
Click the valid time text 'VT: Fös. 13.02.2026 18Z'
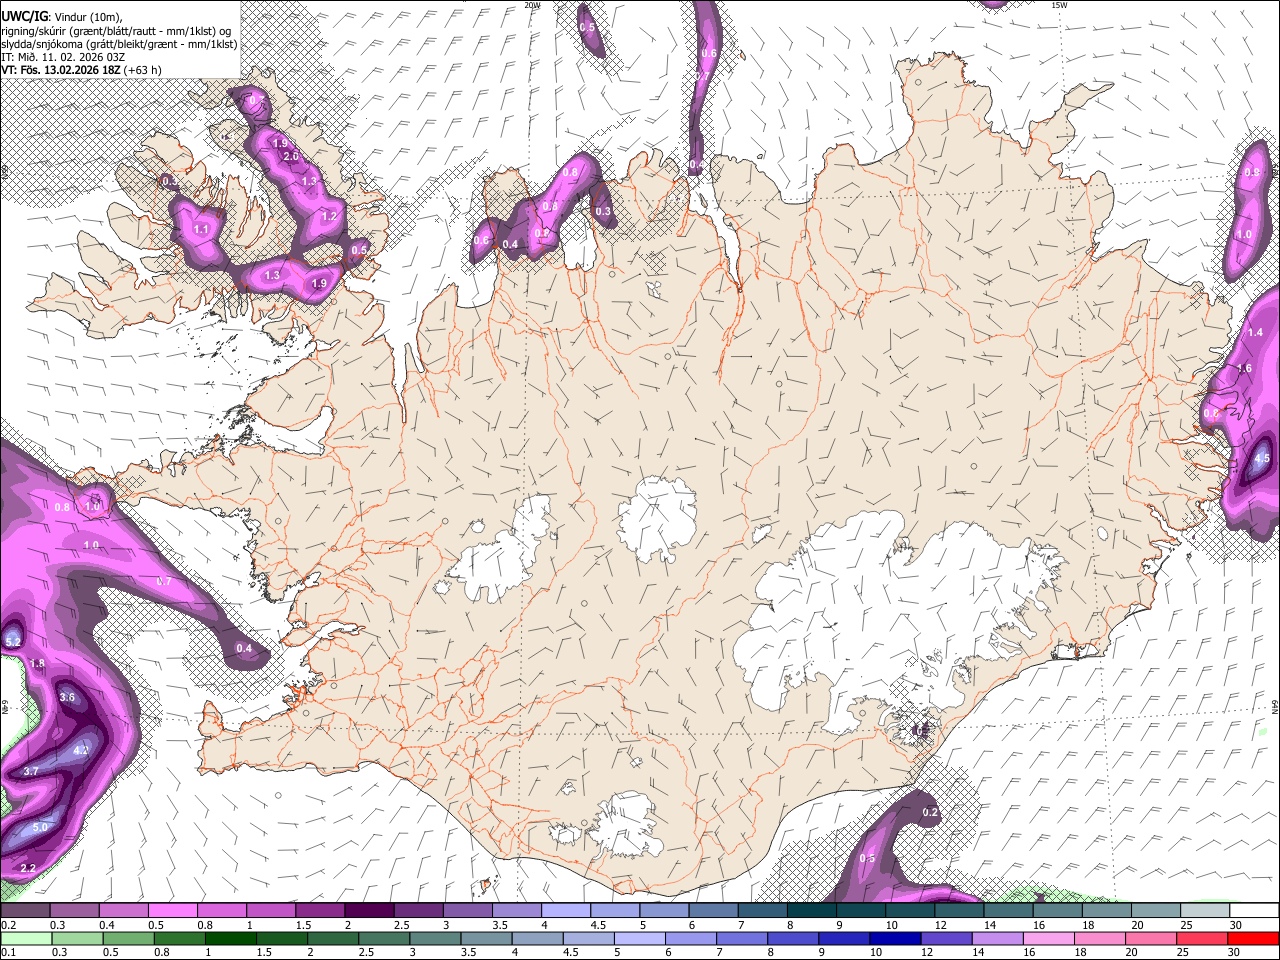(x=61, y=70)
